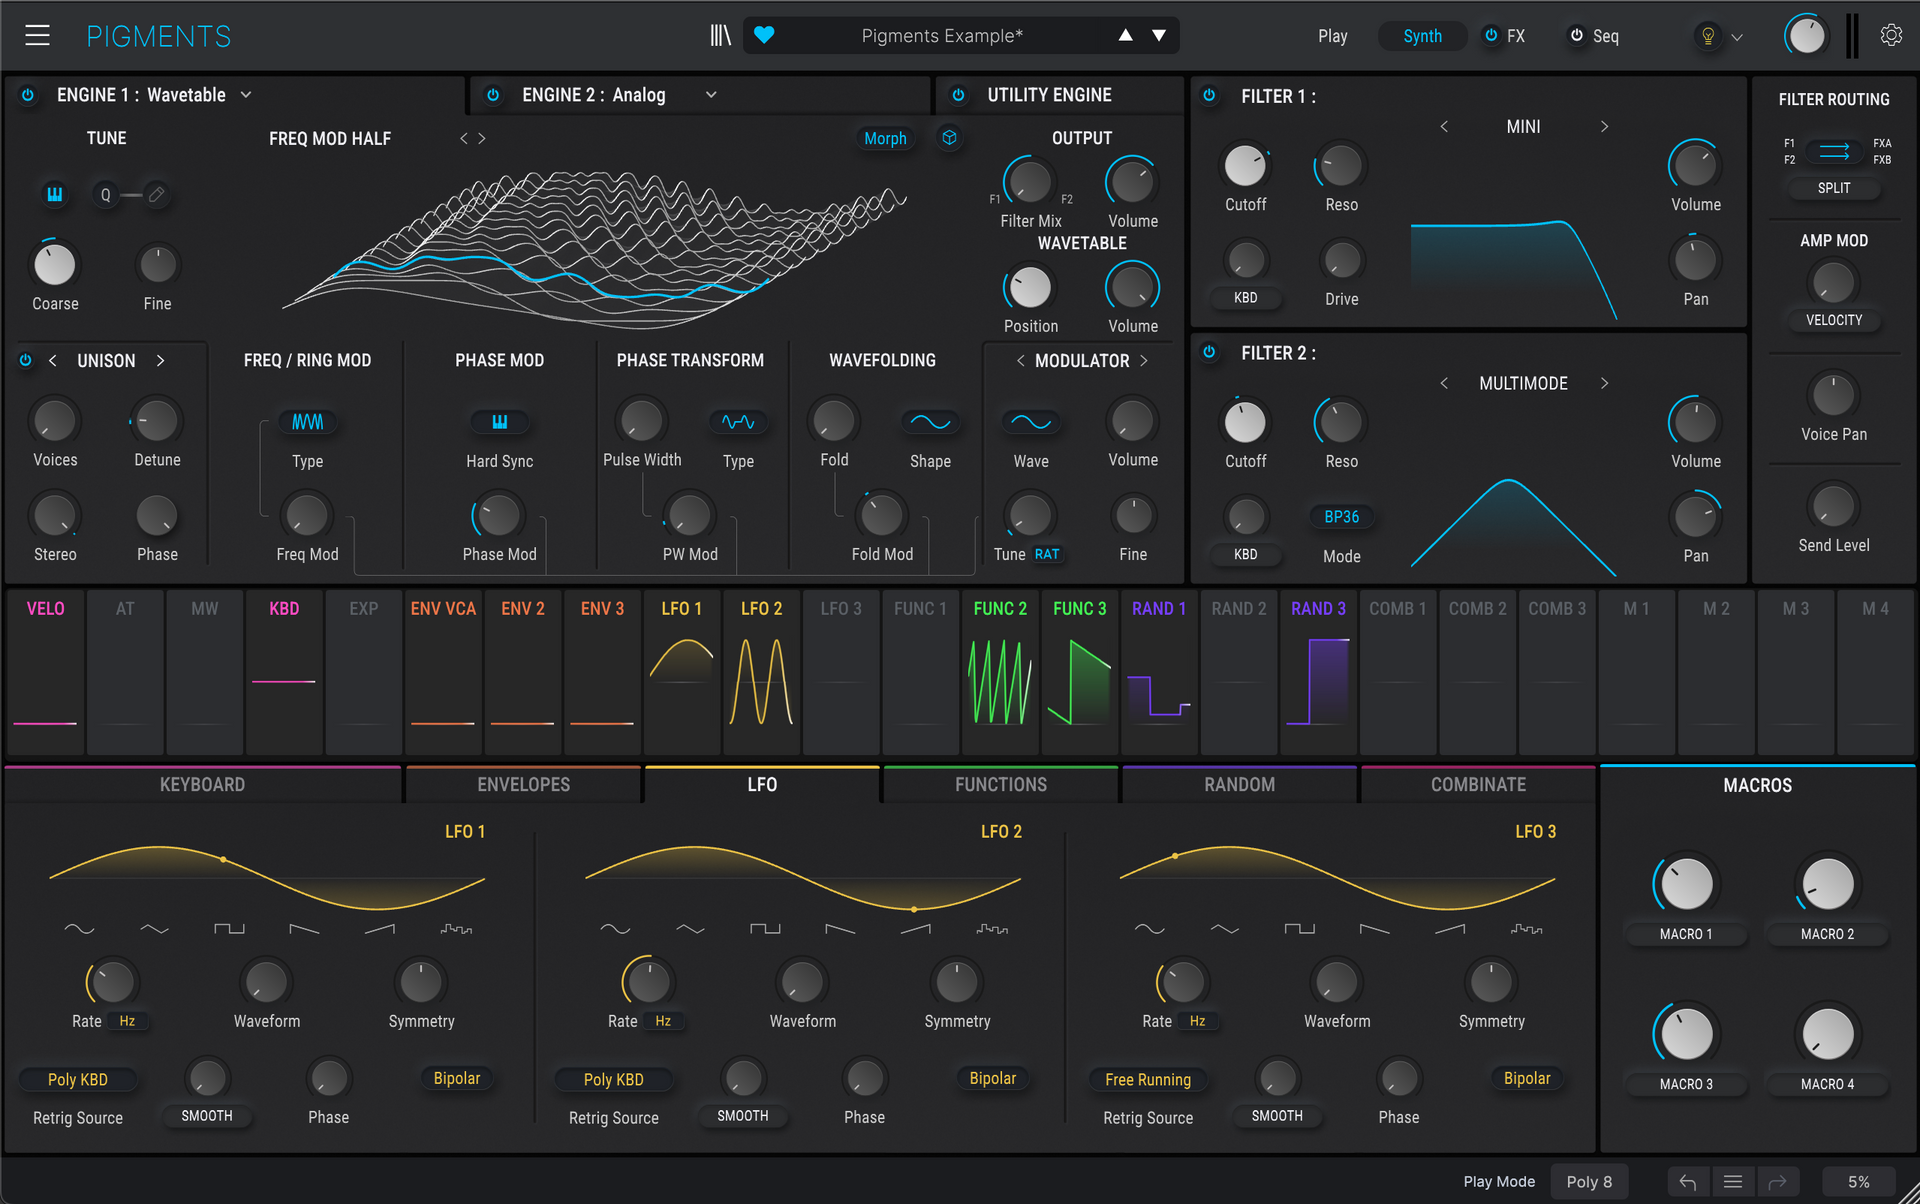Click the undo arrow icon
1920x1204 pixels.
click(x=1688, y=1182)
